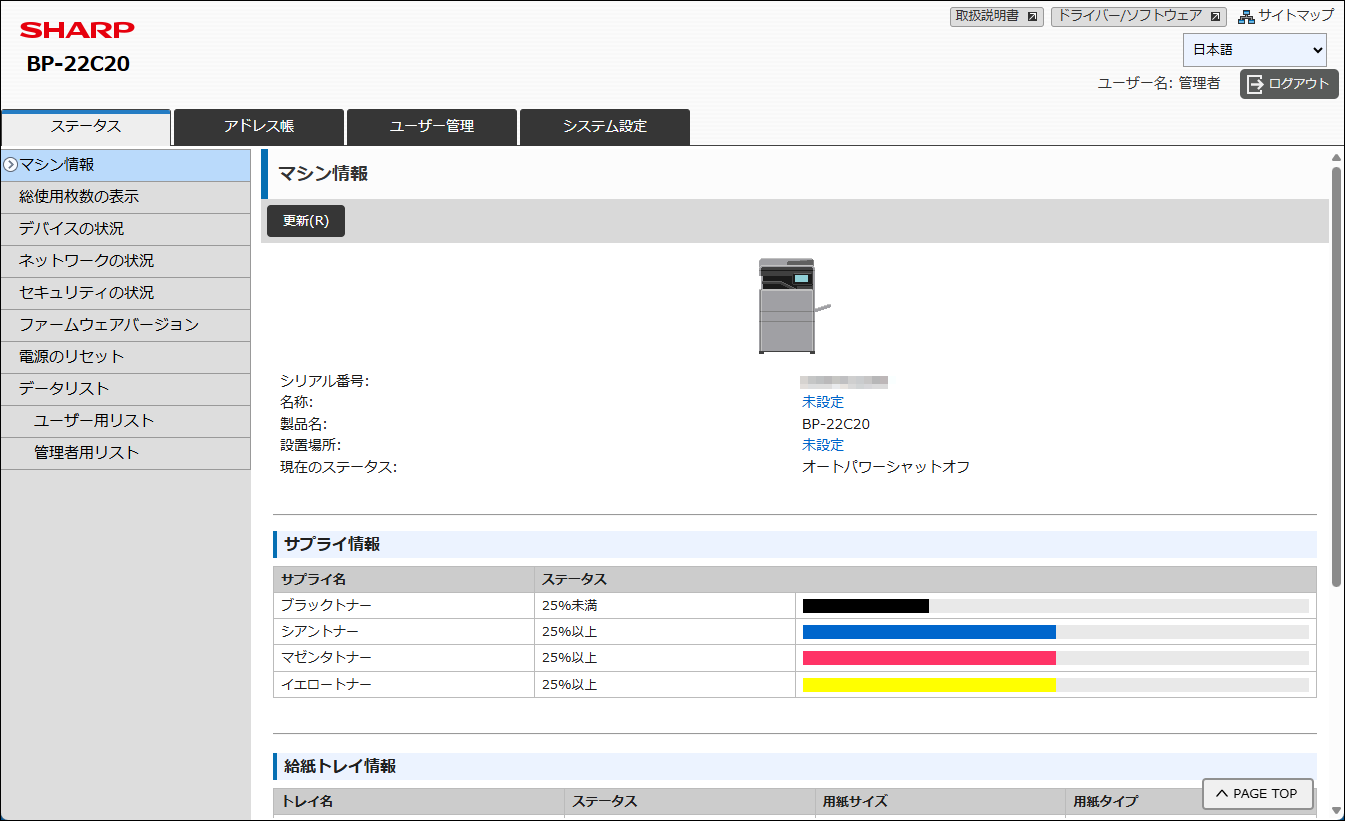The height and width of the screenshot is (821, 1345).
Task: Click the シアントナー row label
Action: pos(319,632)
